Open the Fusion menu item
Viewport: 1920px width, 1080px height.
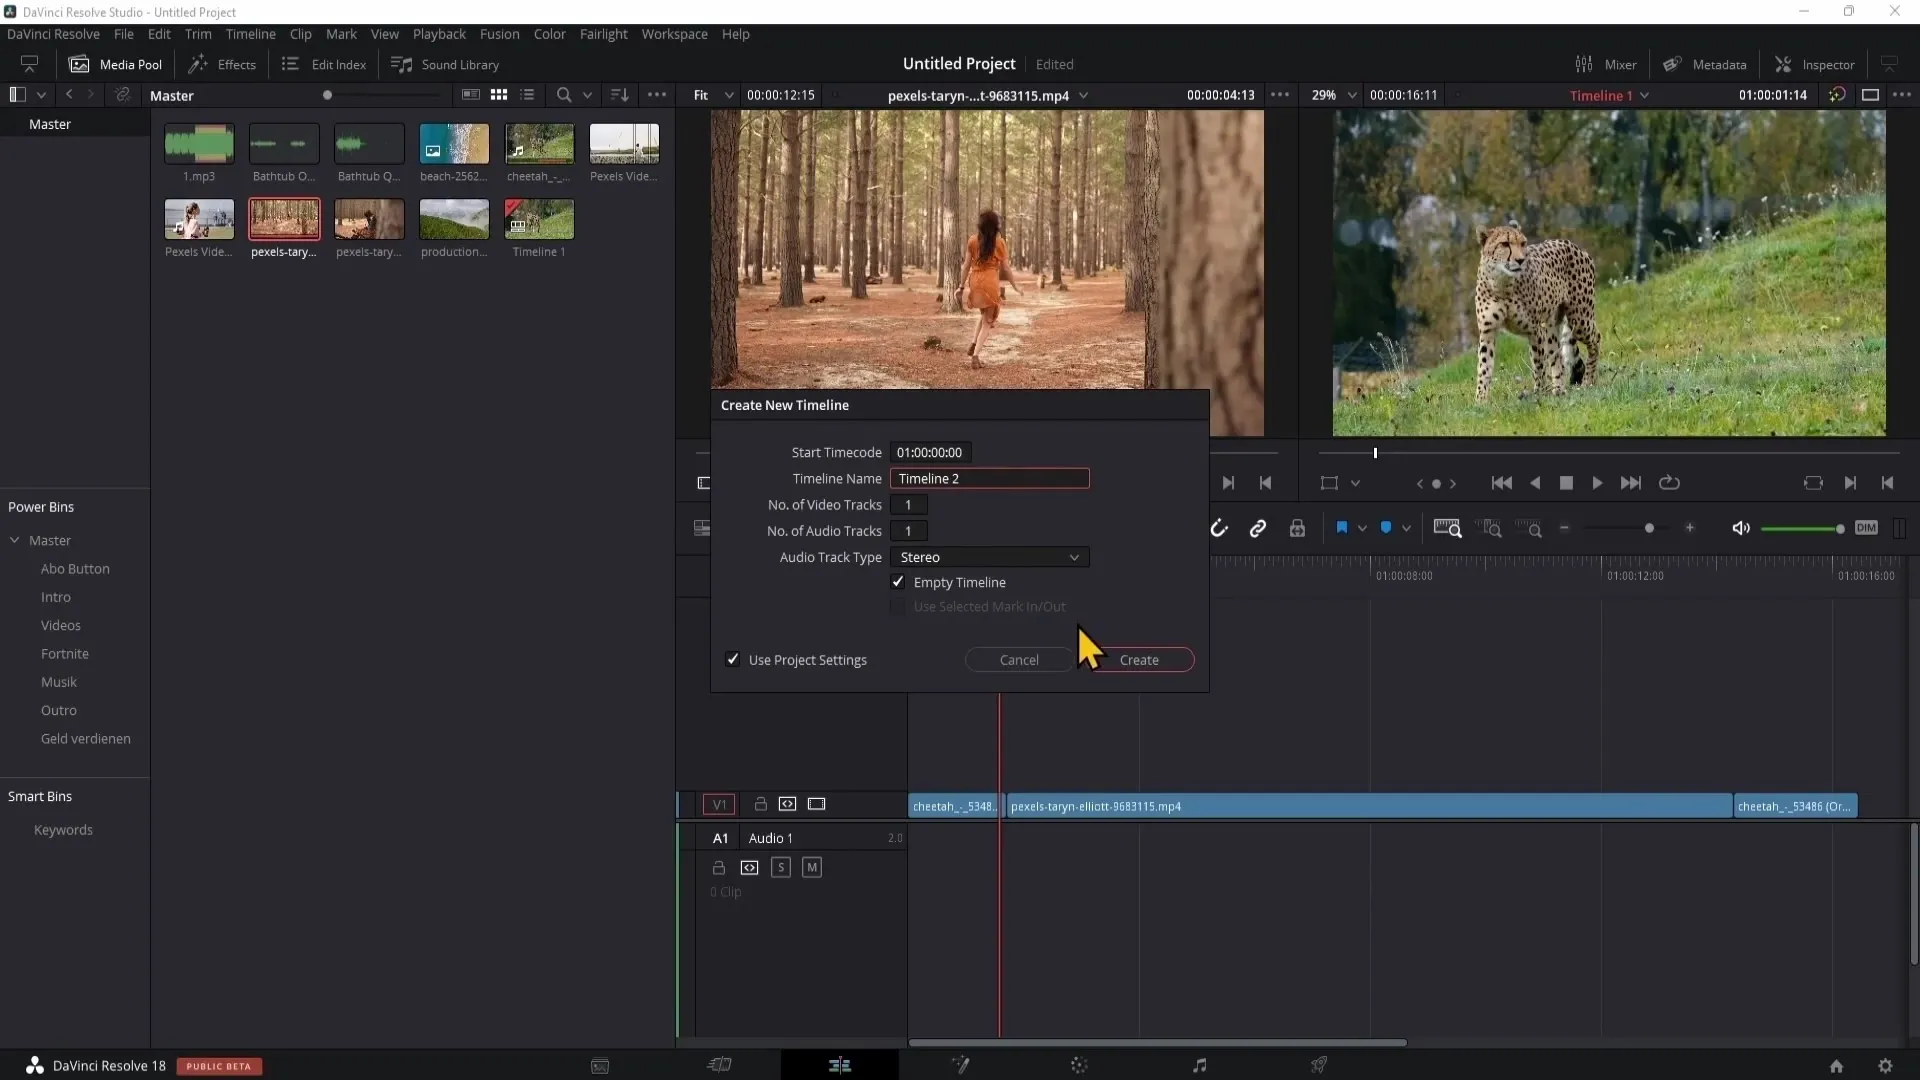(x=498, y=33)
